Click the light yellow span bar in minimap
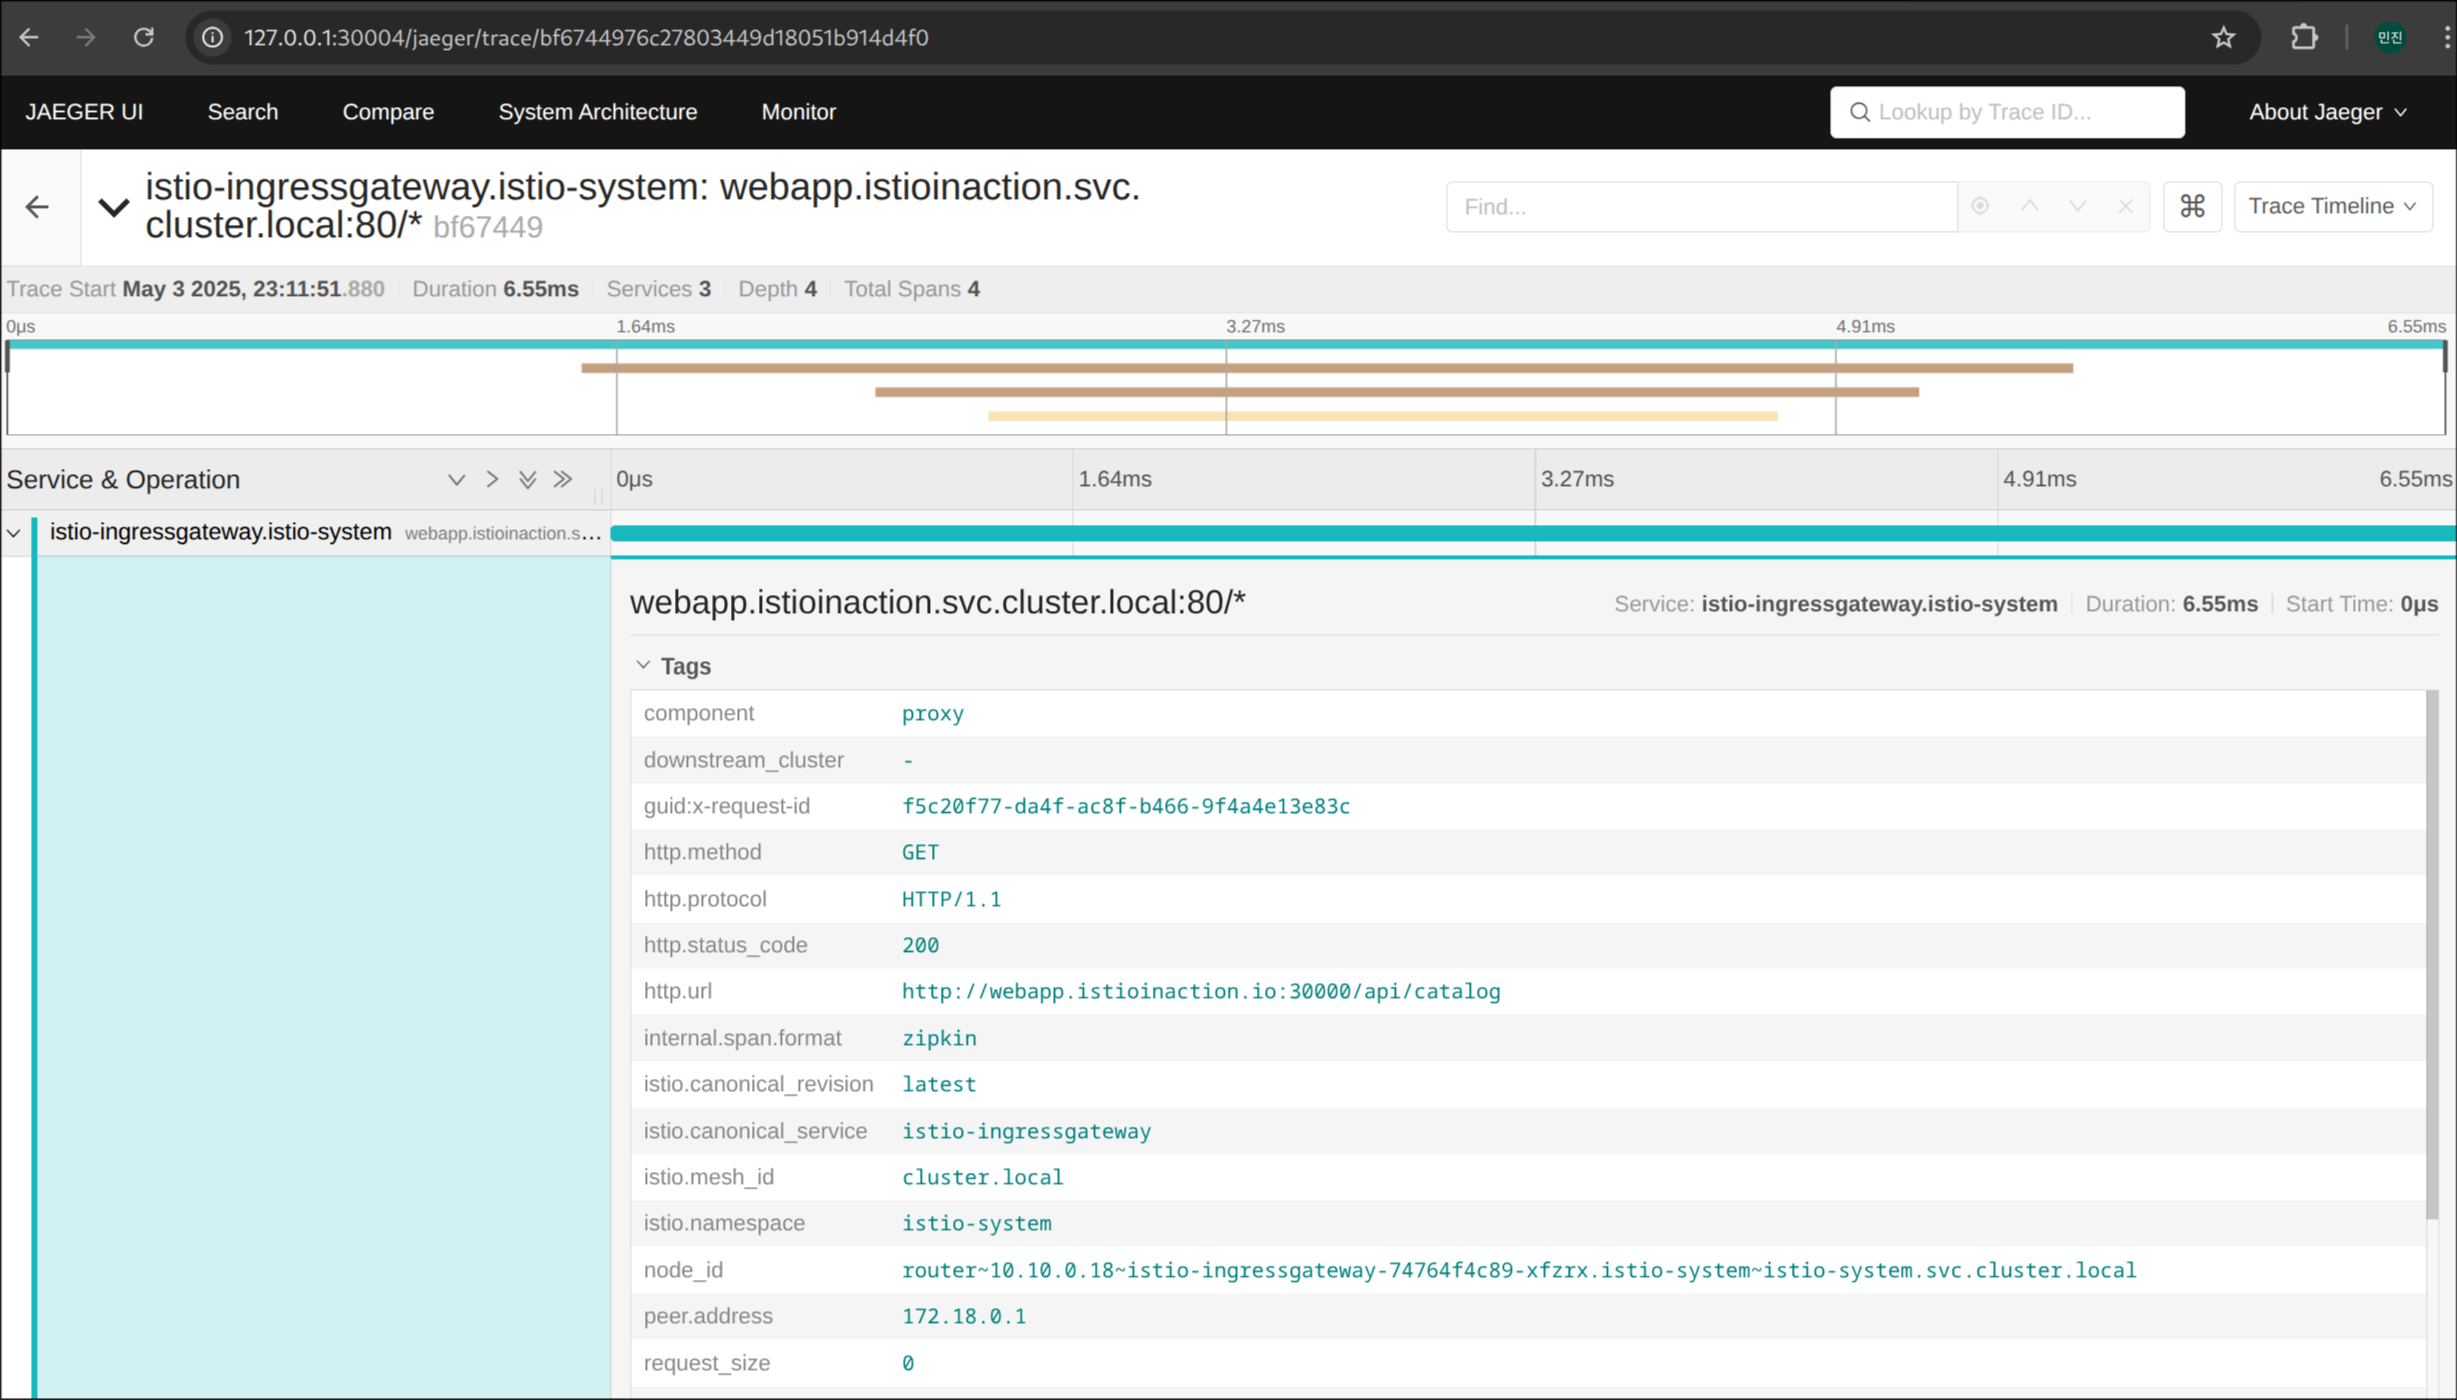The image size is (2457, 1400). [x=1383, y=416]
